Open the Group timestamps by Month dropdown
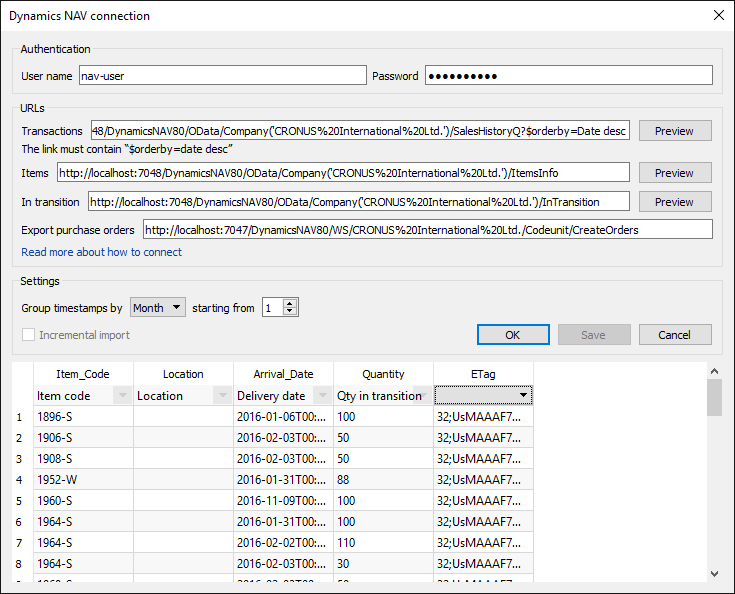 point(158,308)
